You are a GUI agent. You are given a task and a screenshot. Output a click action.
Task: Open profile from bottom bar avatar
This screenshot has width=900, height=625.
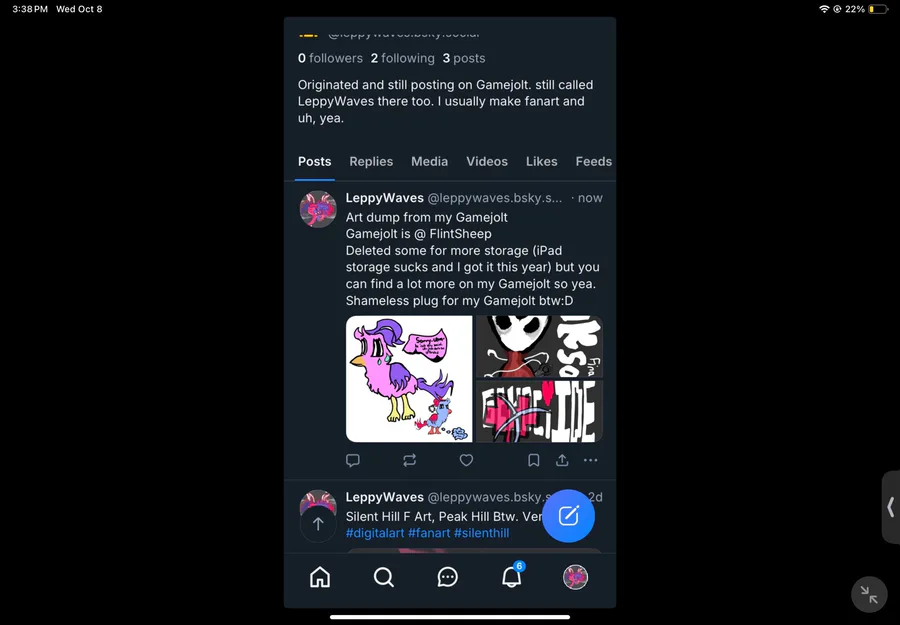pyautogui.click(x=575, y=577)
